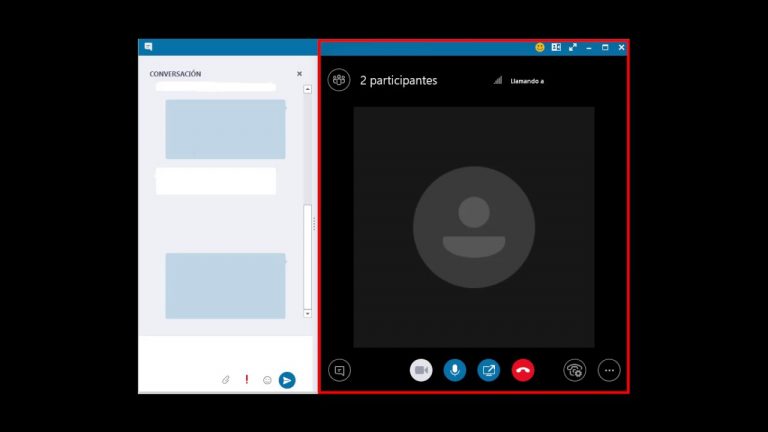Attach a file with the paperclip icon
768x432 pixels.
(x=225, y=380)
